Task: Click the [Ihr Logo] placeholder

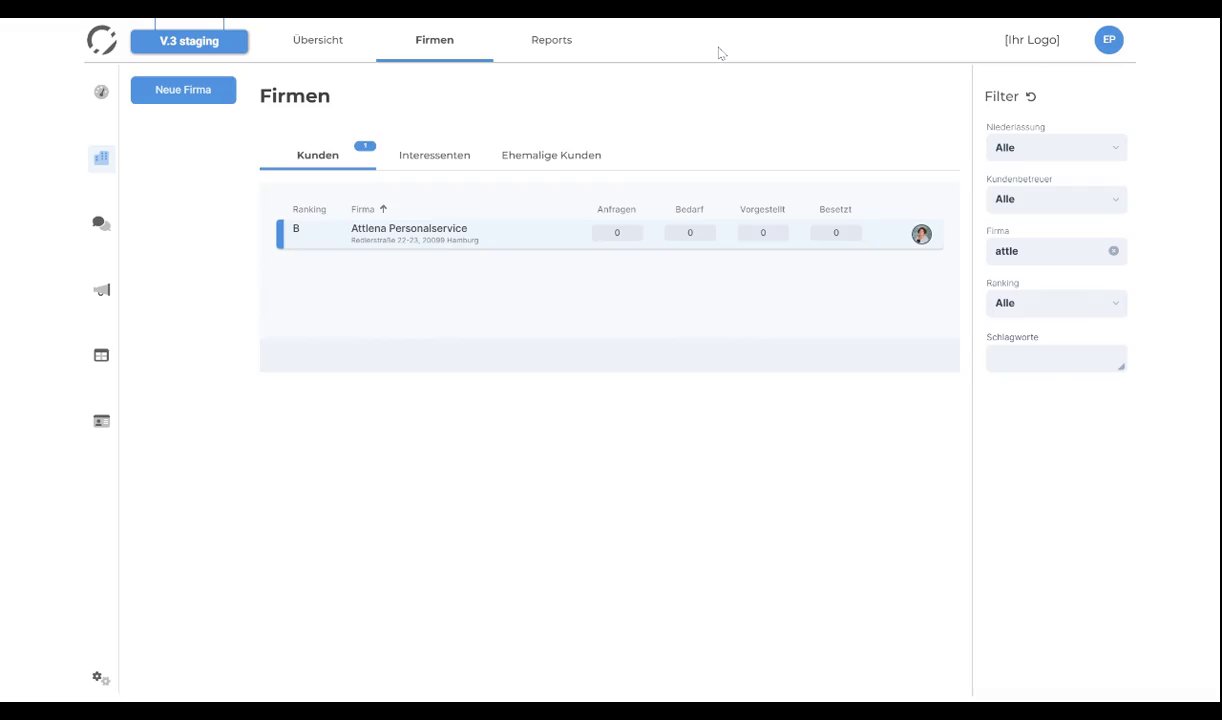Action: [x=1032, y=40]
